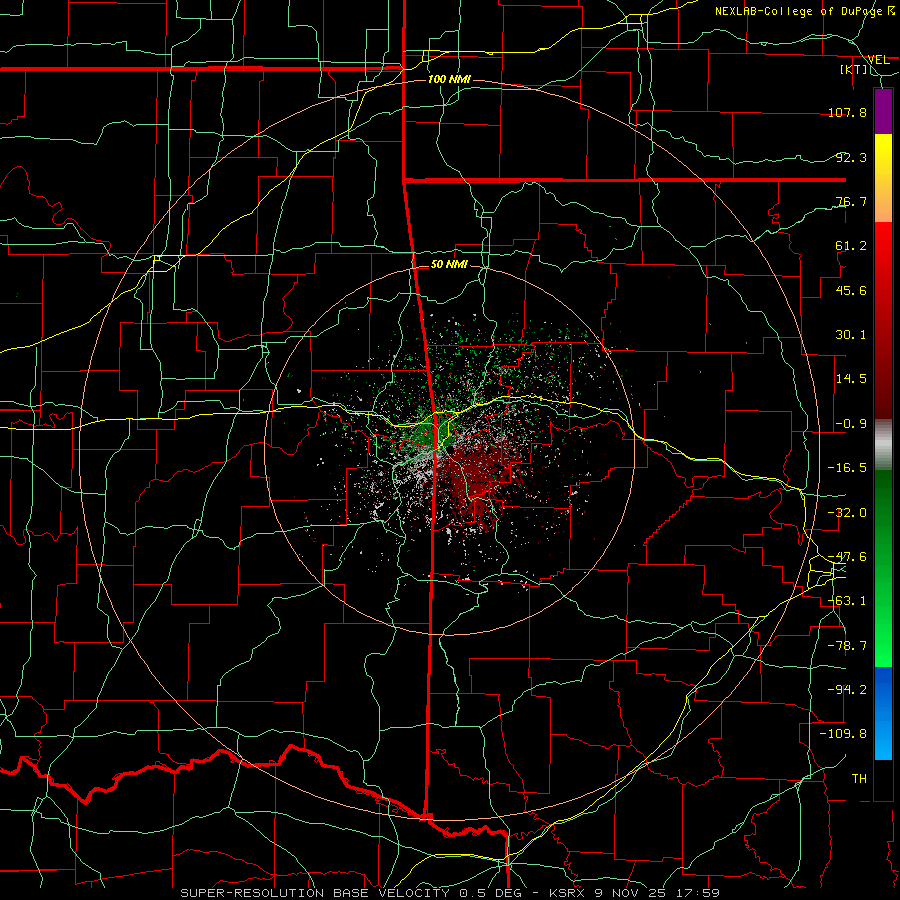Click the gray zero-velocity segment of color bar
The image size is (900, 900).
883,445
